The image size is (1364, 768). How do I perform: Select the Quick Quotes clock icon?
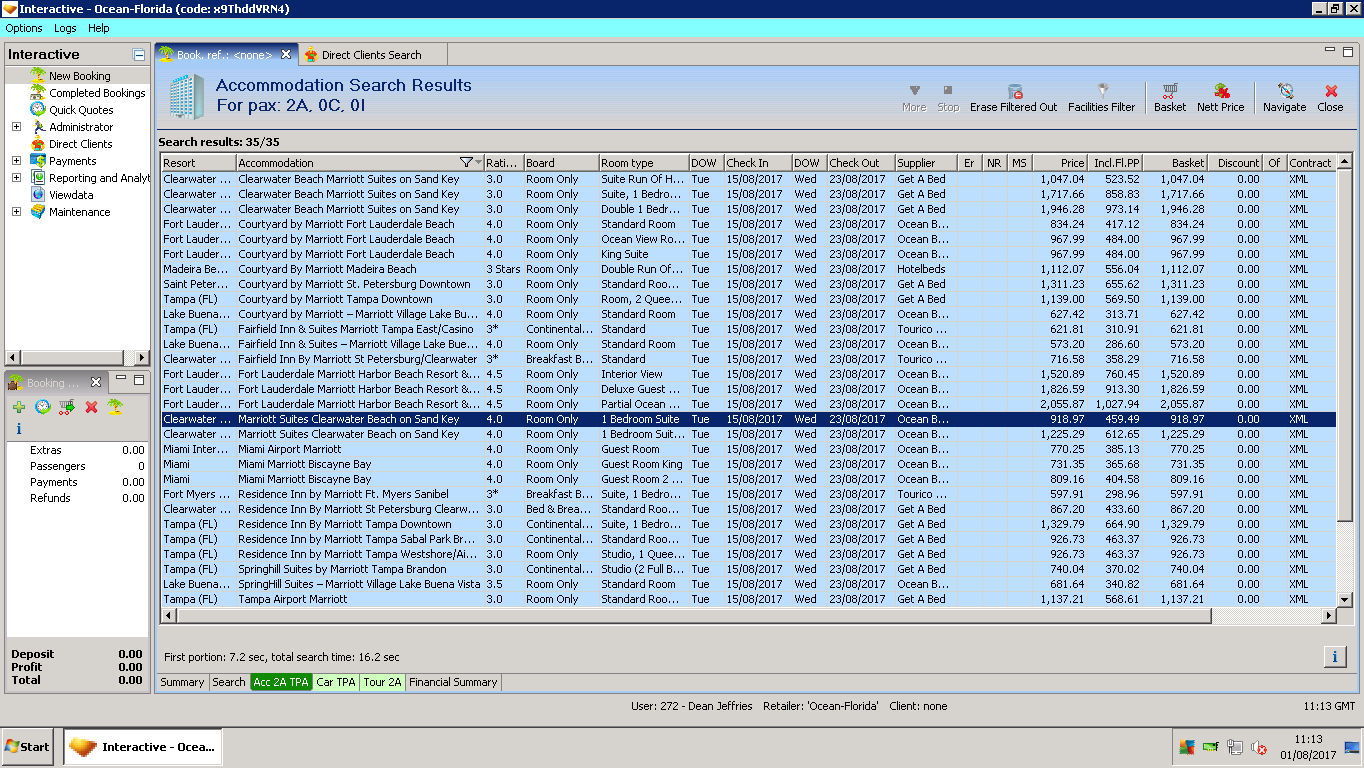pyautogui.click(x=38, y=110)
